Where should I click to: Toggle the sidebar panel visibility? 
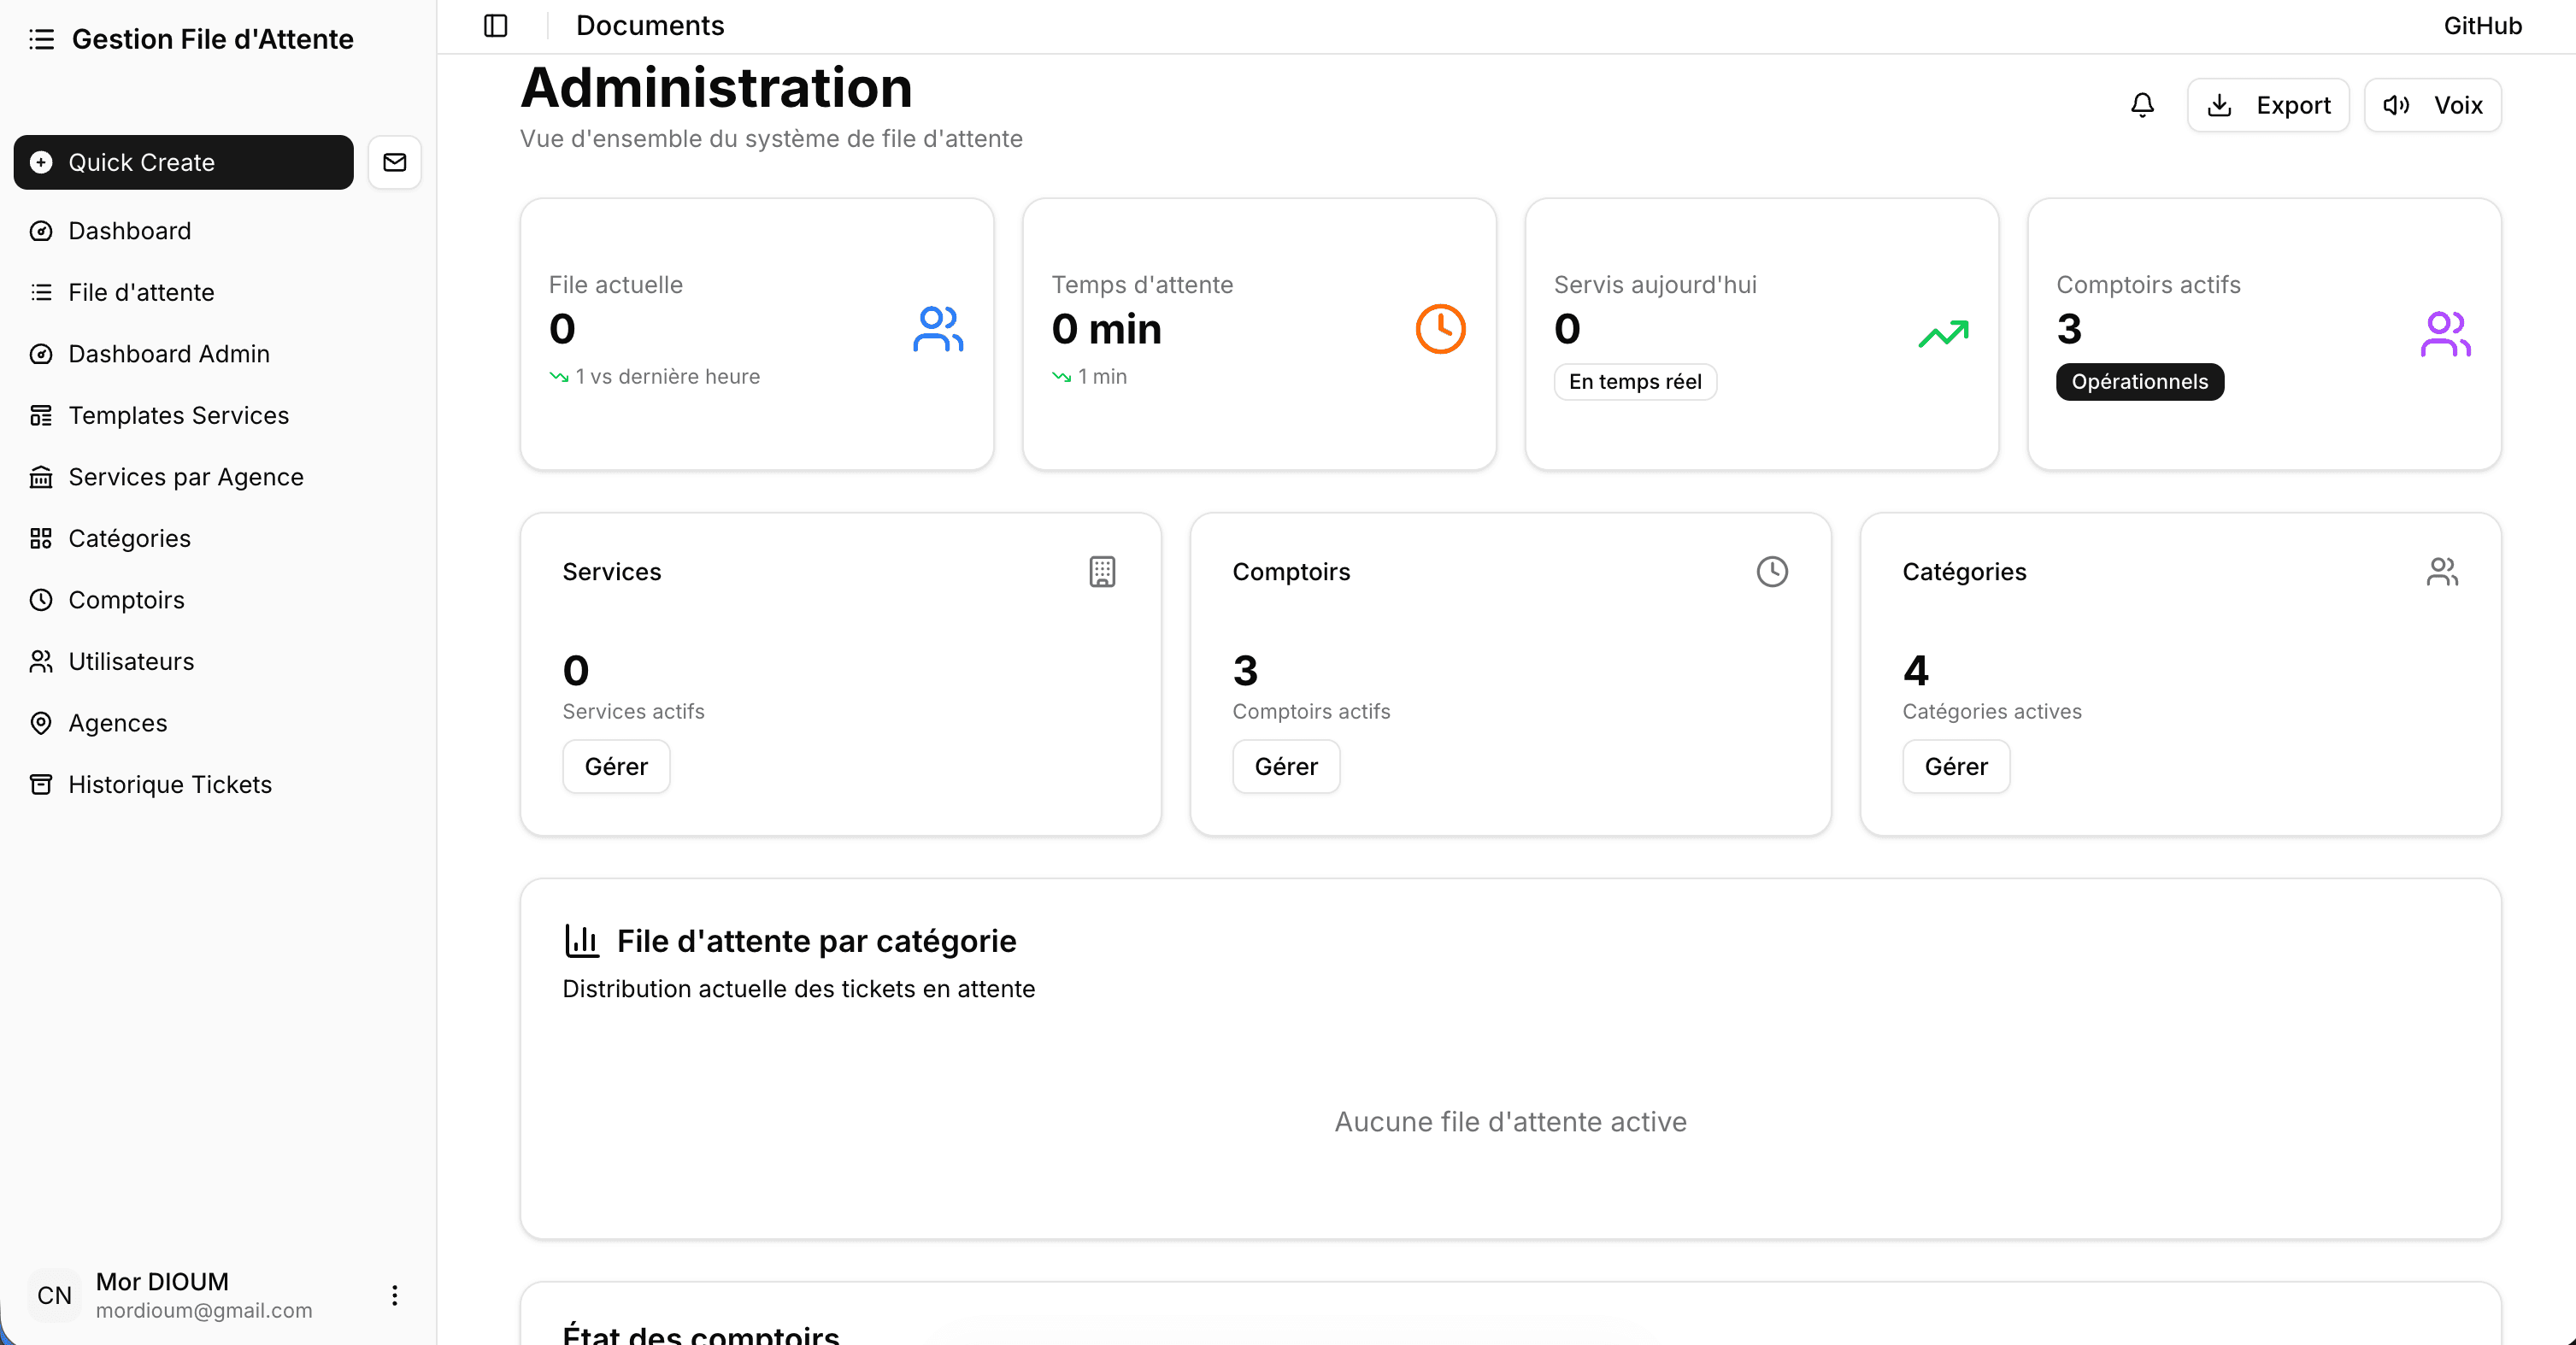click(495, 26)
